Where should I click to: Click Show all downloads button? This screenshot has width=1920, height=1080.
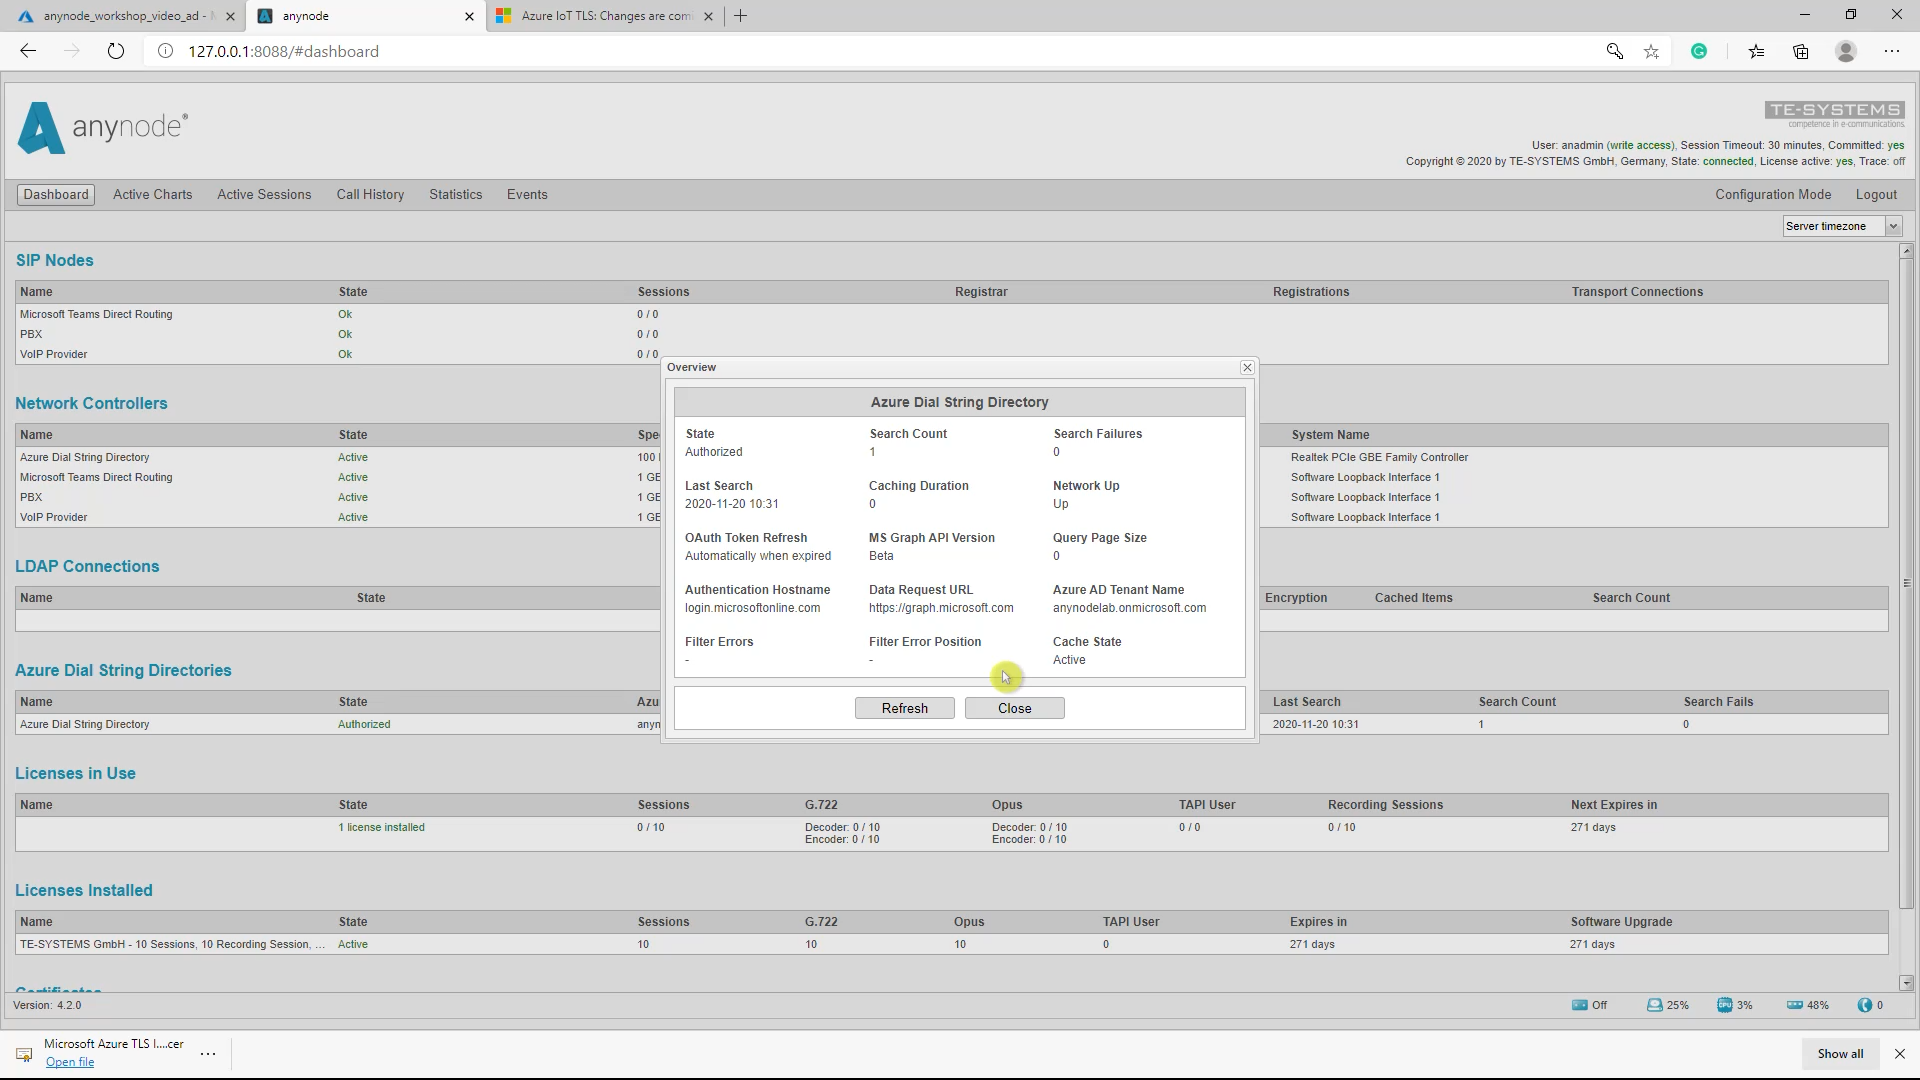click(1840, 1053)
